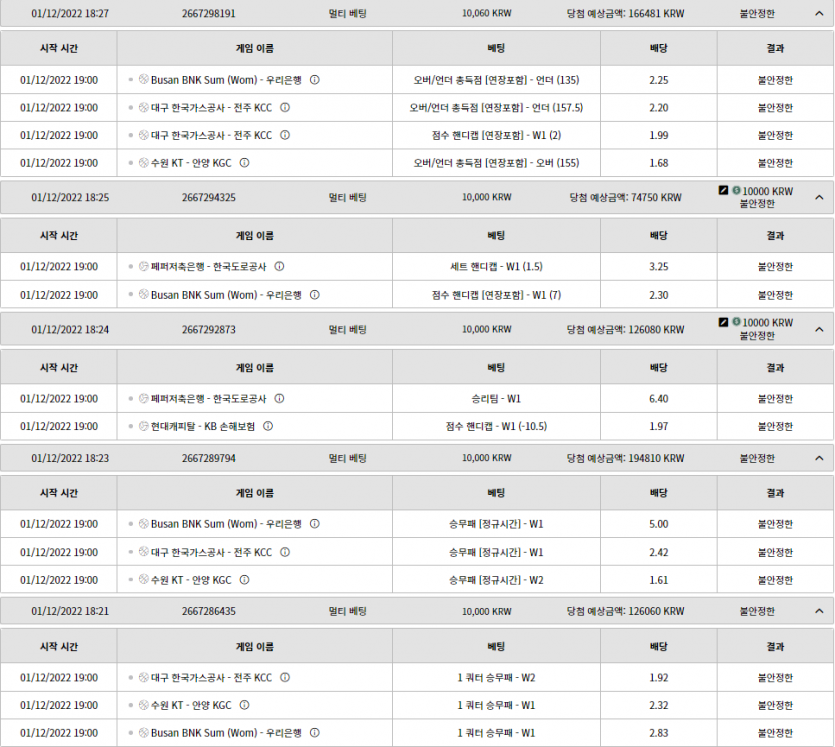Click bet cell 점수 핸디캡 - W1 (-10.5)
The image size is (835, 747).
coord(496,426)
